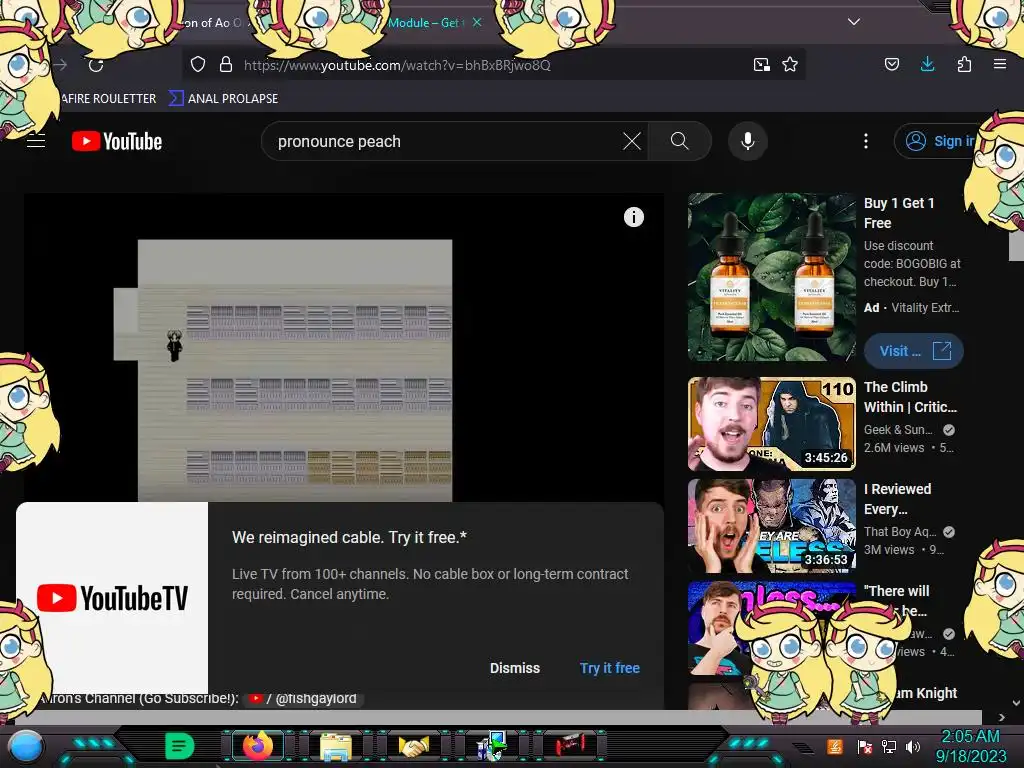
Task: Open the @fishgaylord channel link
Action: 304,698
